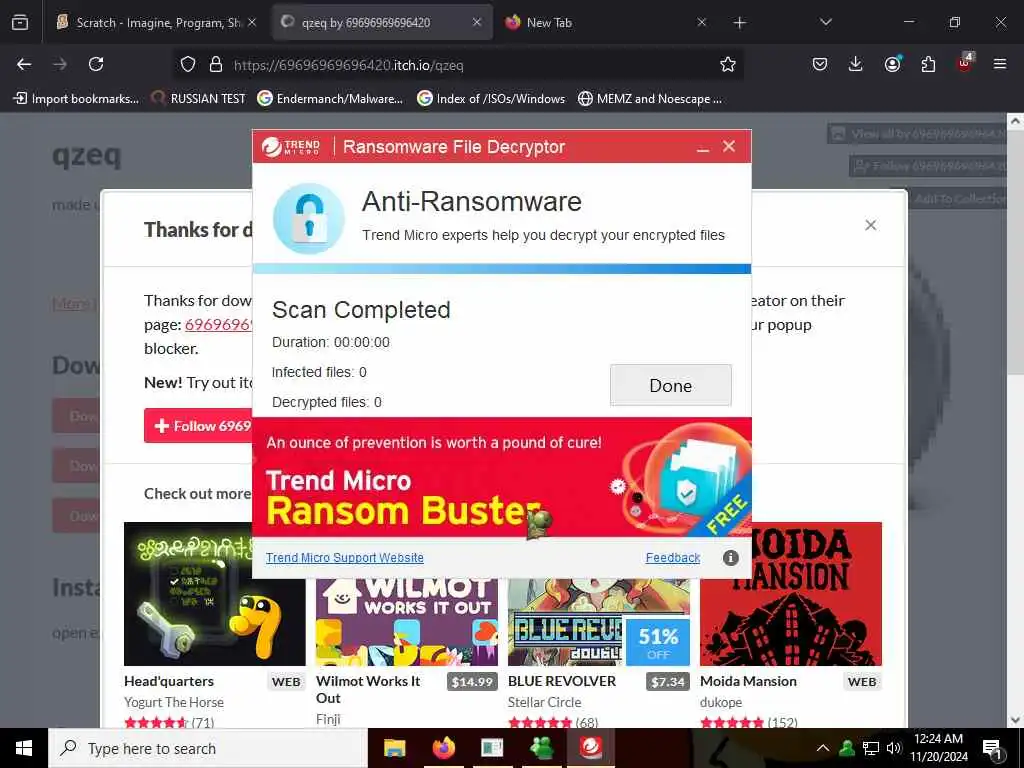Open Trend Micro Support Website link
This screenshot has width=1024, height=768.
click(344, 558)
